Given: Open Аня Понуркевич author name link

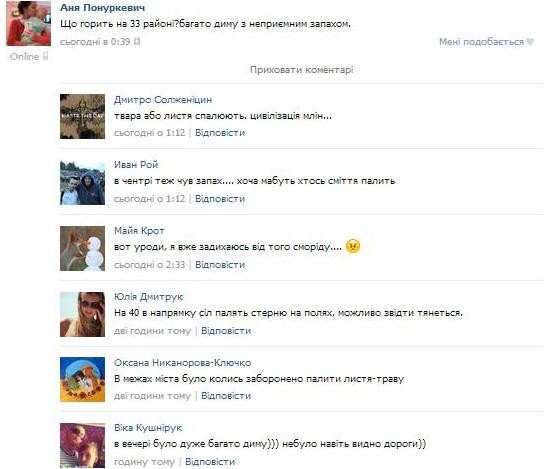Looking at the screenshot, I should 103,7.
